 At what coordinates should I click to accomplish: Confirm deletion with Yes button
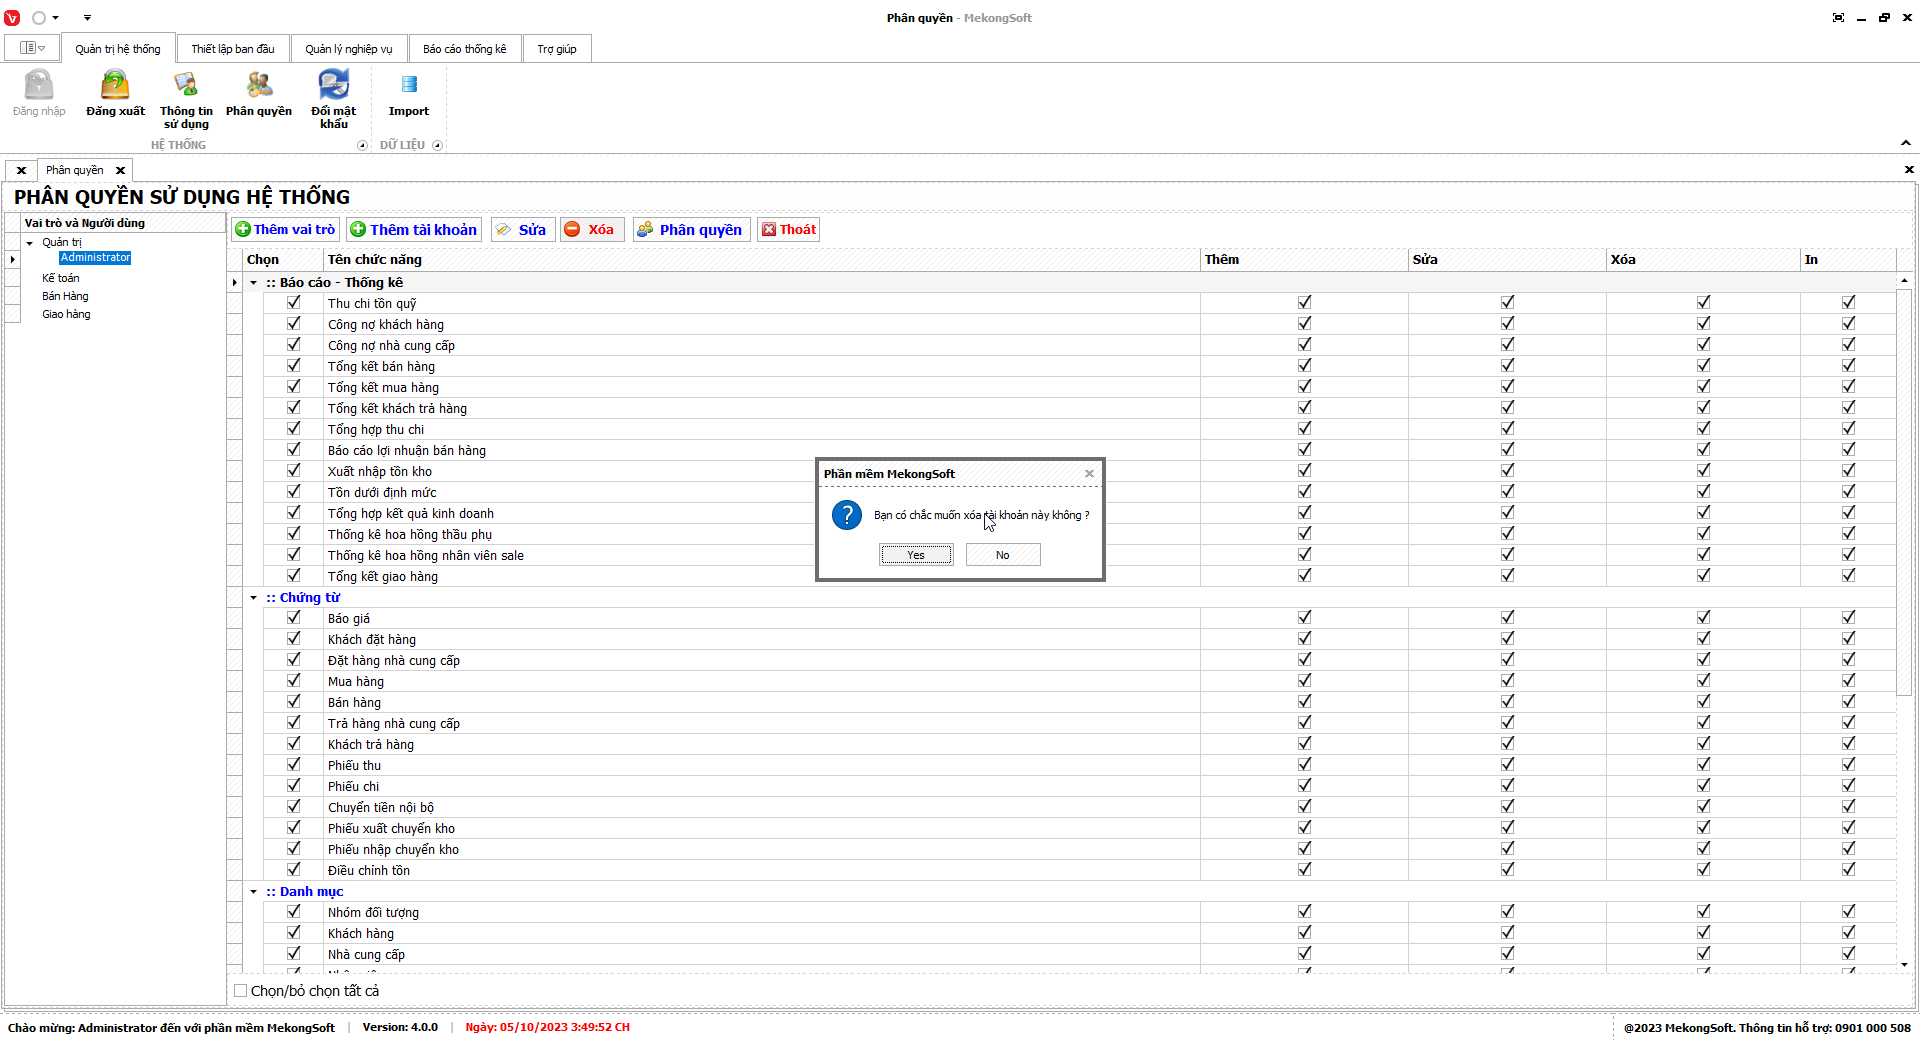pos(916,555)
